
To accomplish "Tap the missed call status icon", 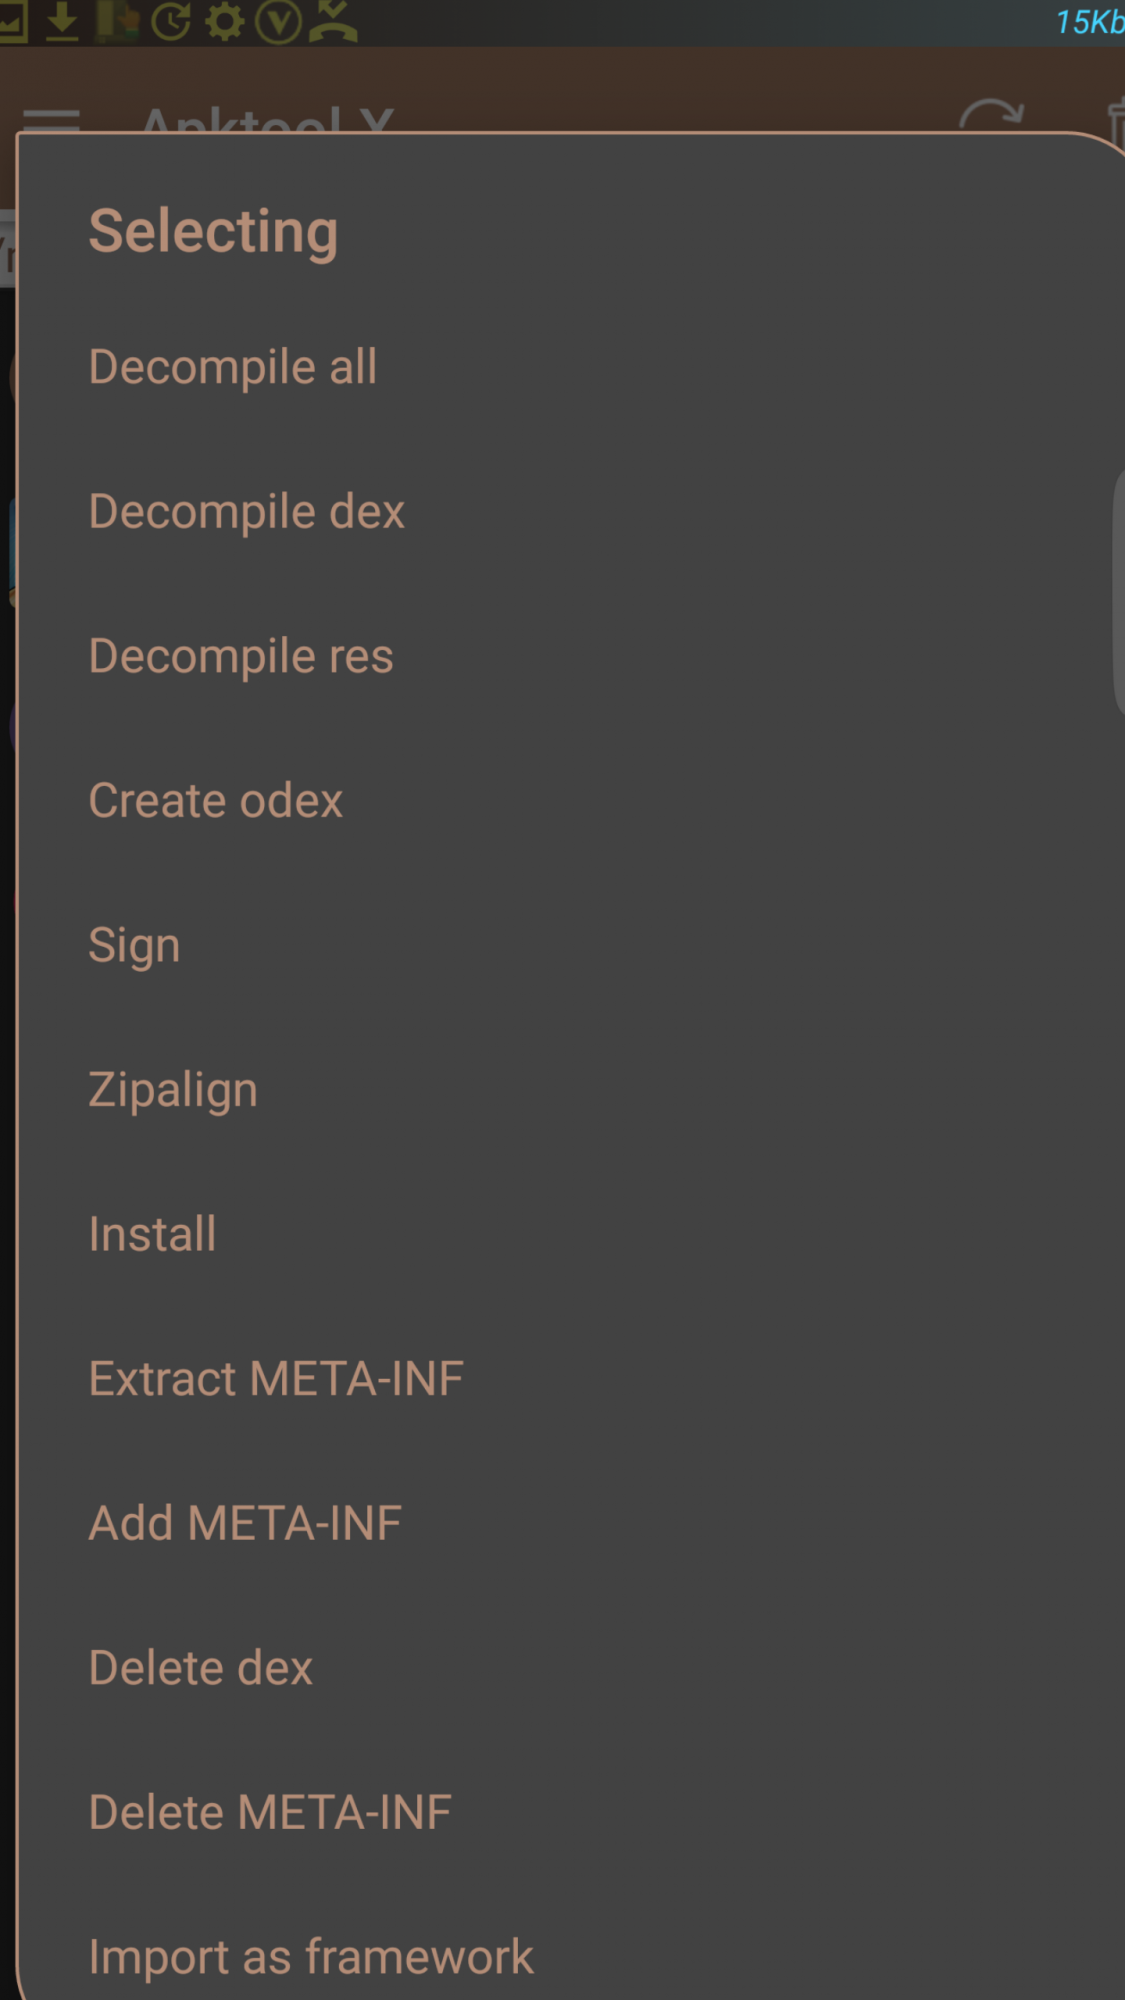I will [x=333, y=22].
